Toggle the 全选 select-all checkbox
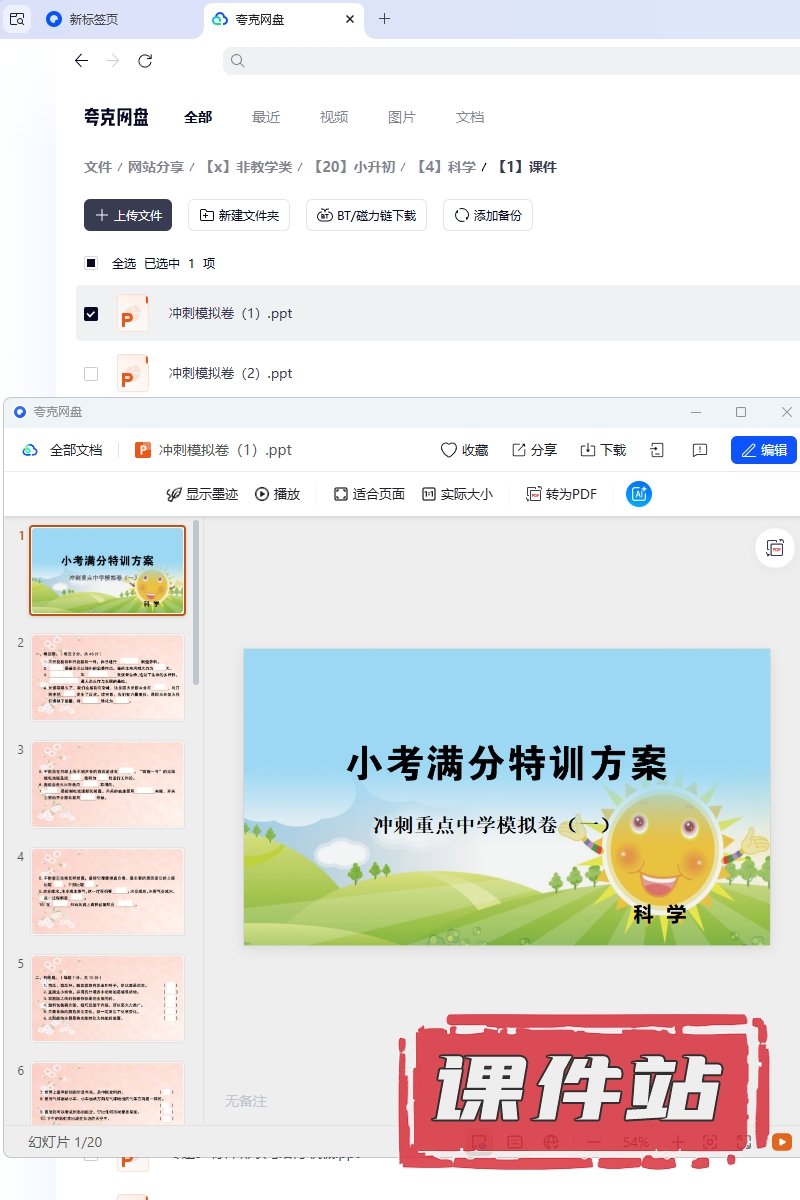This screenshot has height=1200, width=800. (91, 264)
